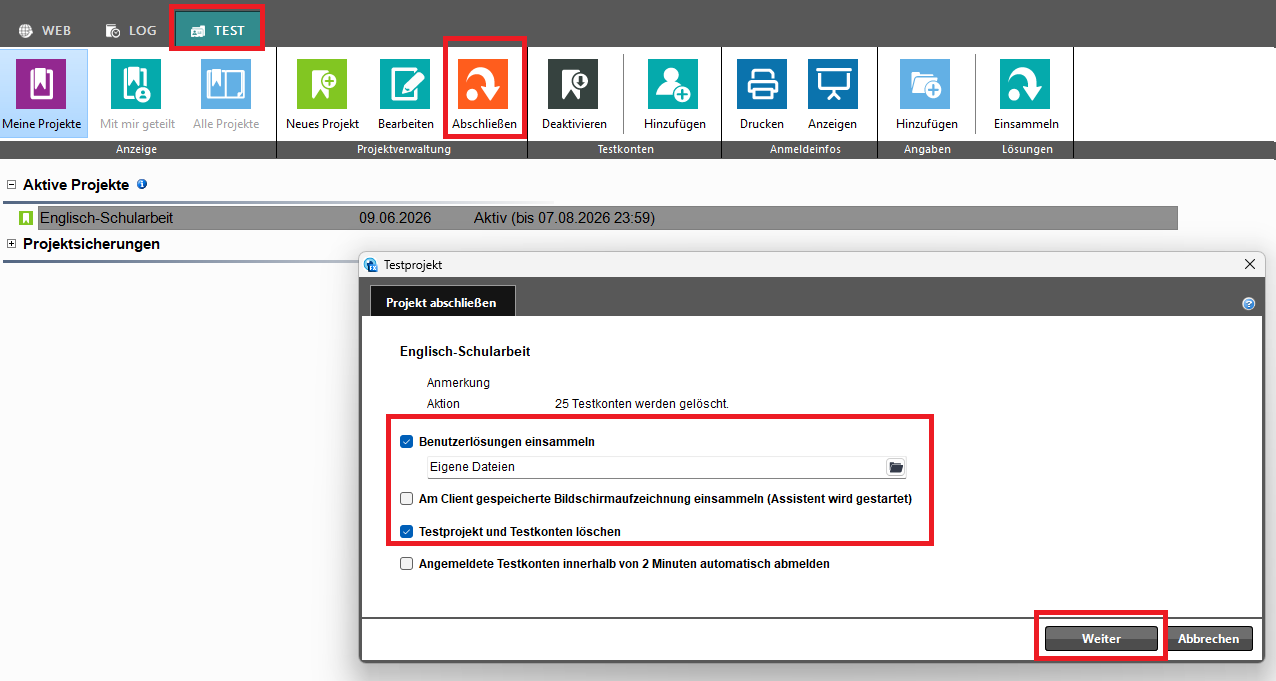Open the help icon in Testprojekt dialog

(x=1248, y=303)
